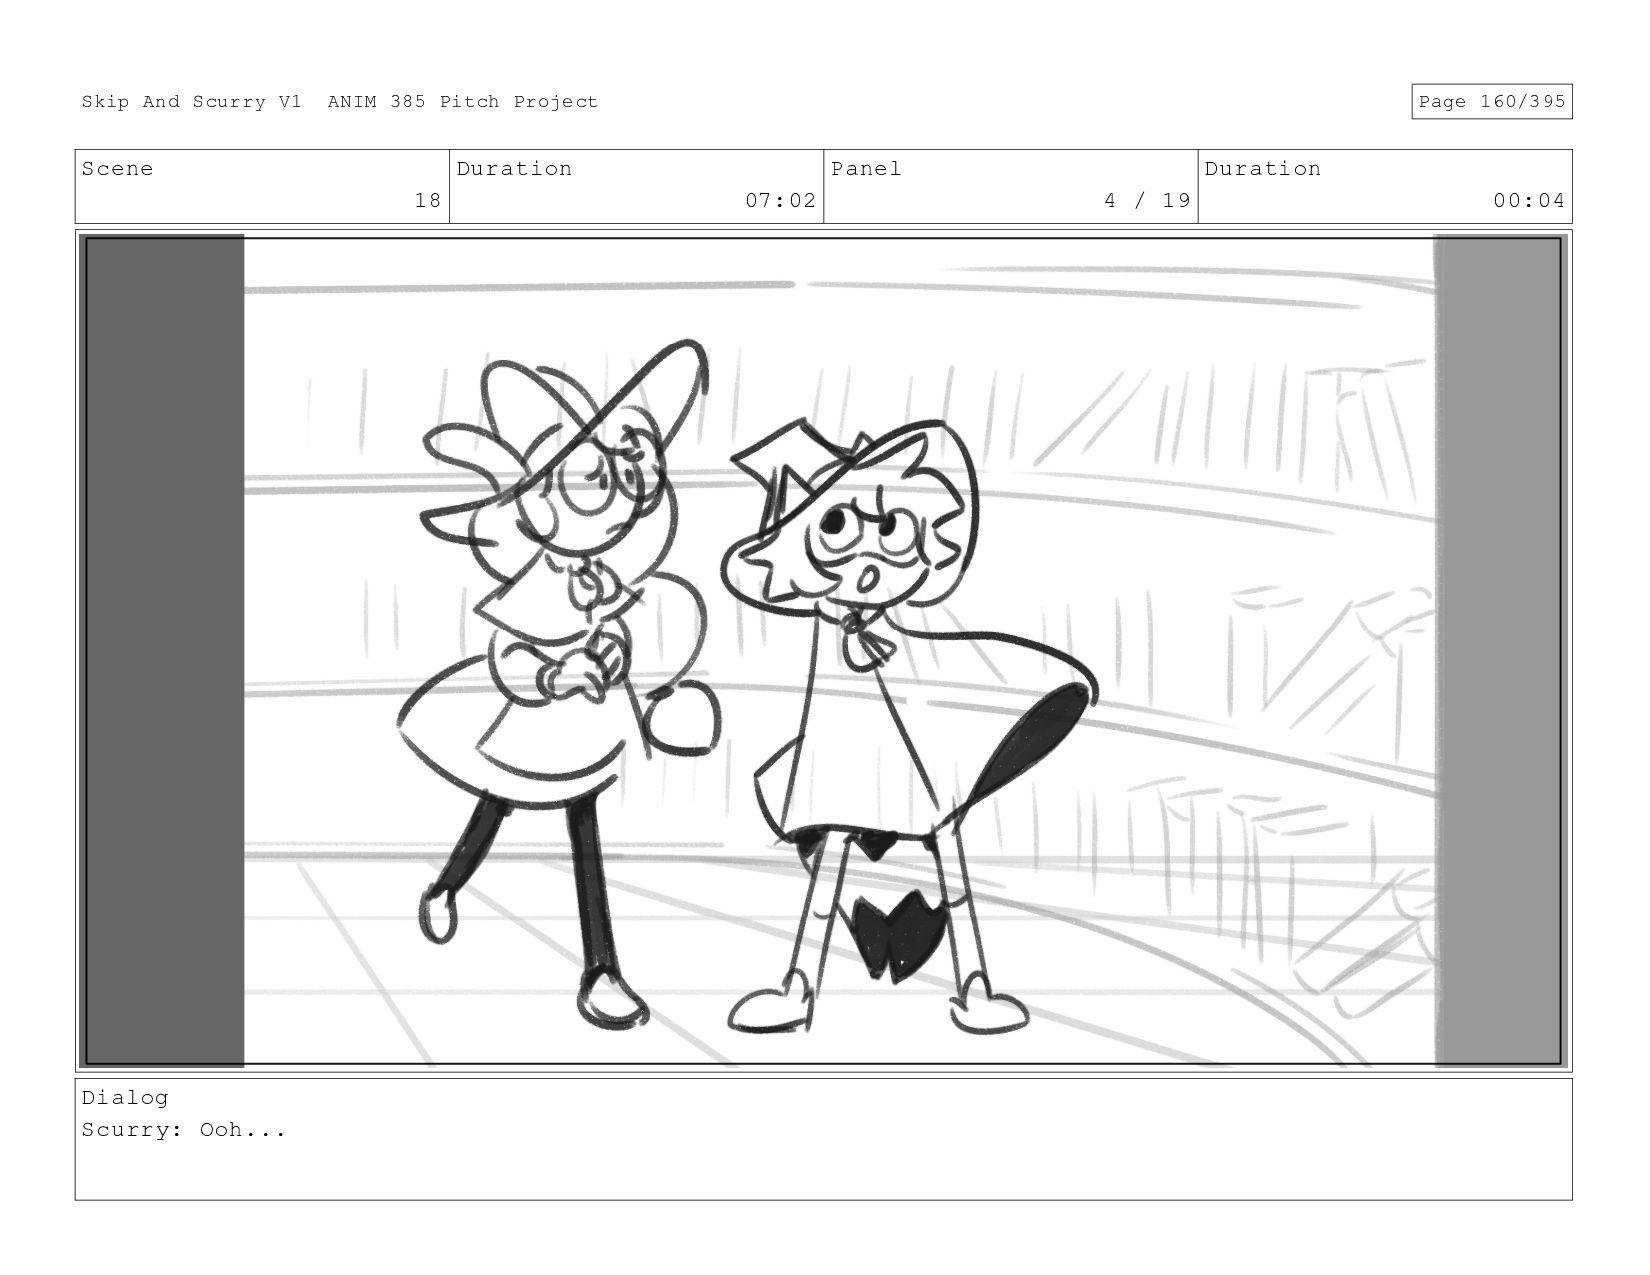The width and height of the screenshot is (1650, 1275).
Task: Click the 'ANIM 385 Pitch Project' header text
Action: tap(463, 102)
